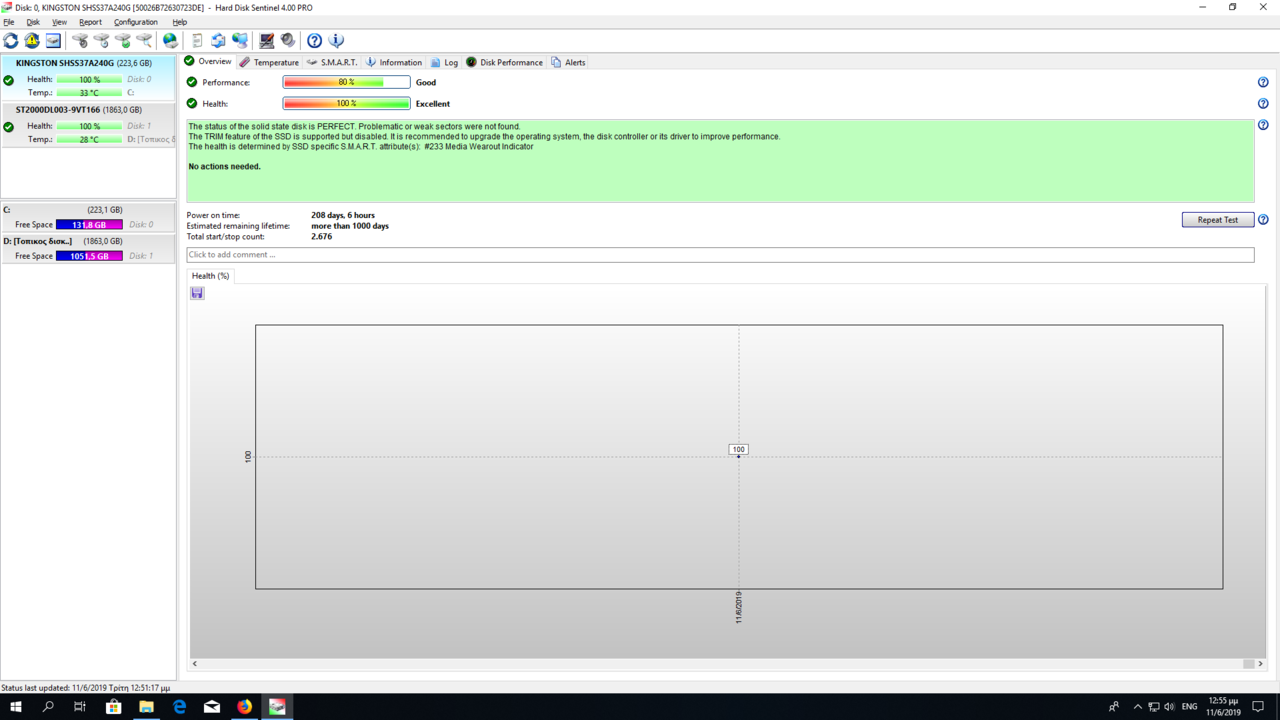1280x720 pixels.
Task: Select the Health (%) graph tab
Action: point(210,276)
